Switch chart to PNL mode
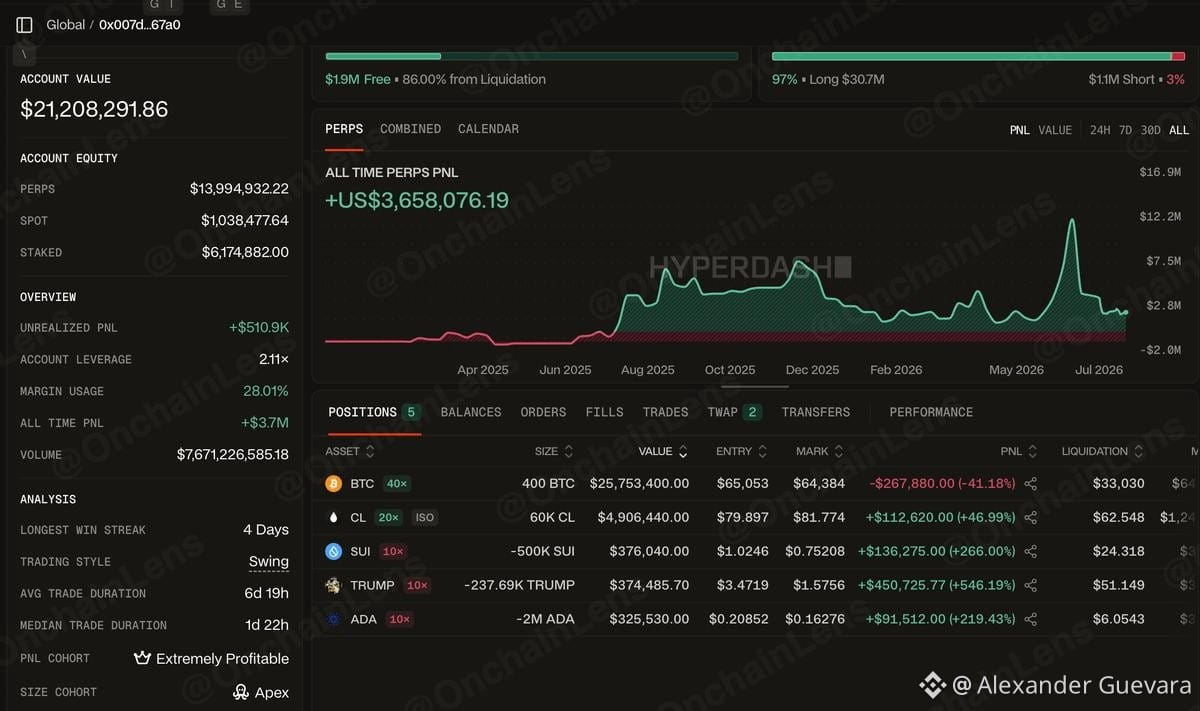The height and width of the screenshot is (711, 1200). [x=1019, y=130]
